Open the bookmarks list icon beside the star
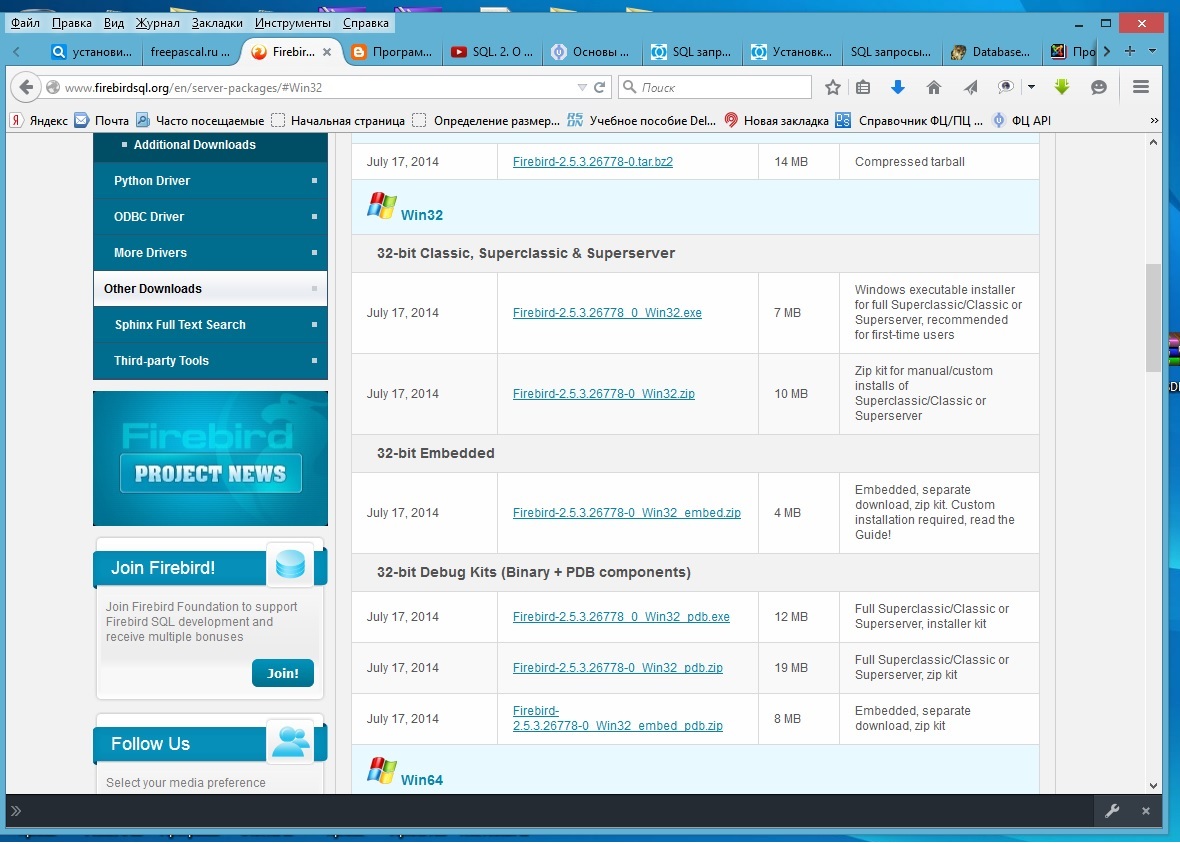Screen dimensions: 1180x844 click(863, 88)
